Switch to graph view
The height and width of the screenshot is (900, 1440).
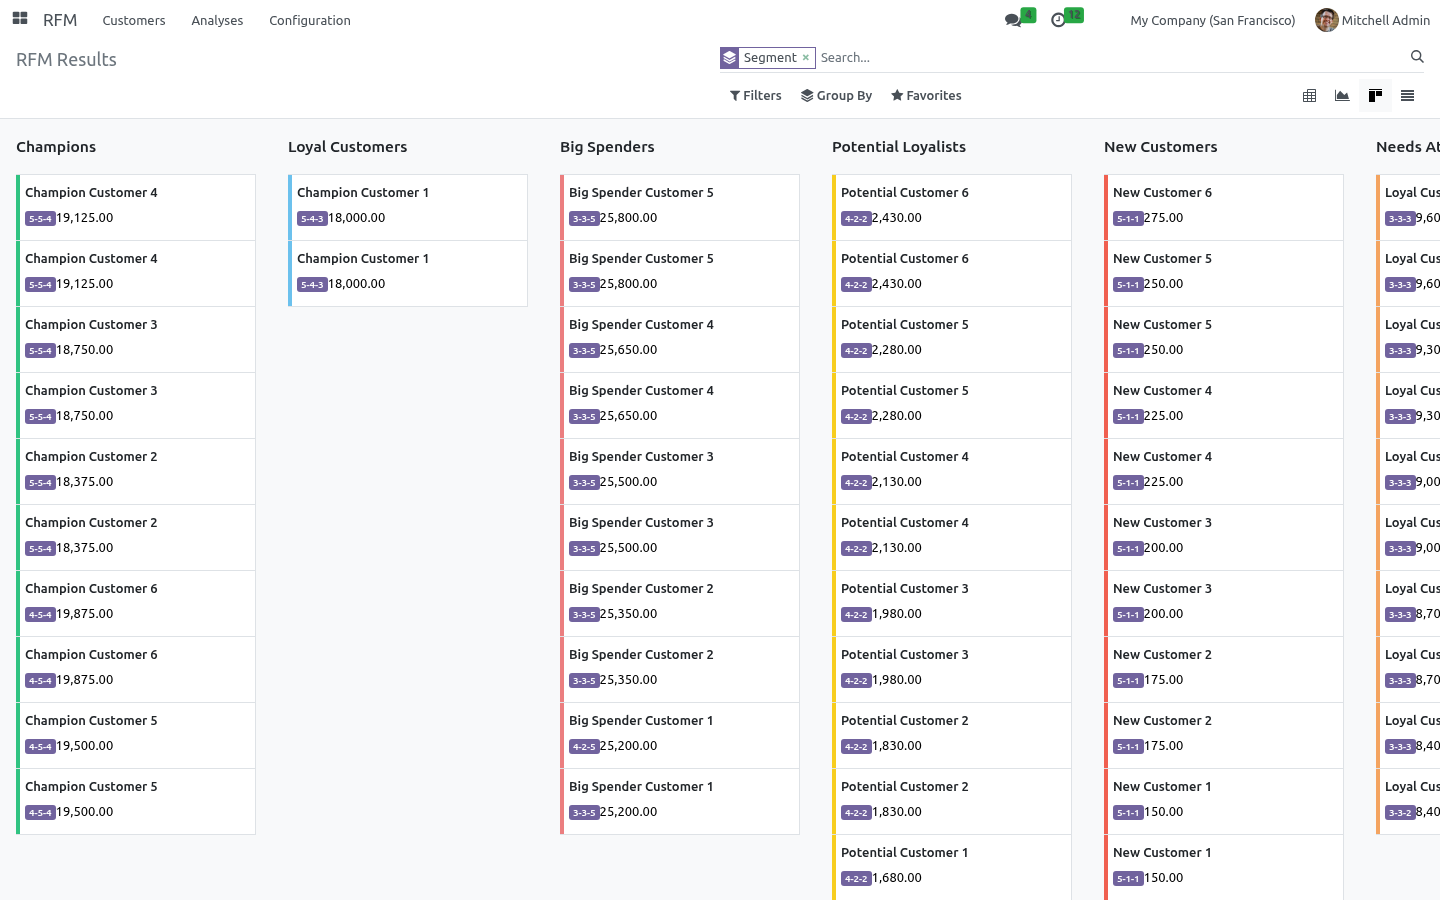(x=1342, y=96)
